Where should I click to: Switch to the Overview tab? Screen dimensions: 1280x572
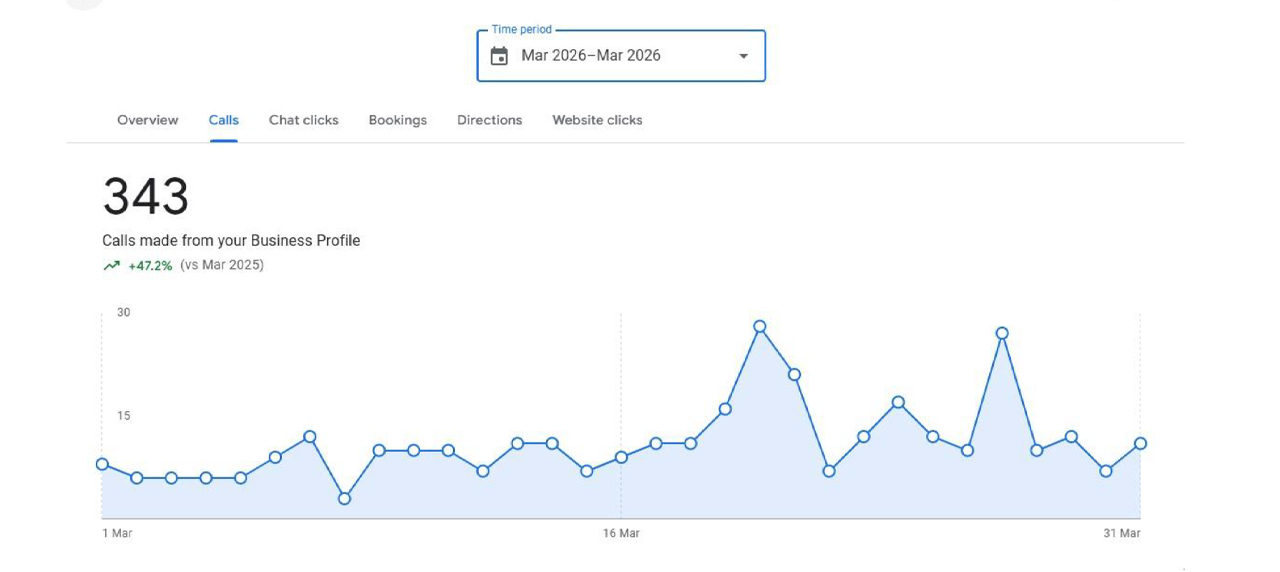[x=148, y=120]
